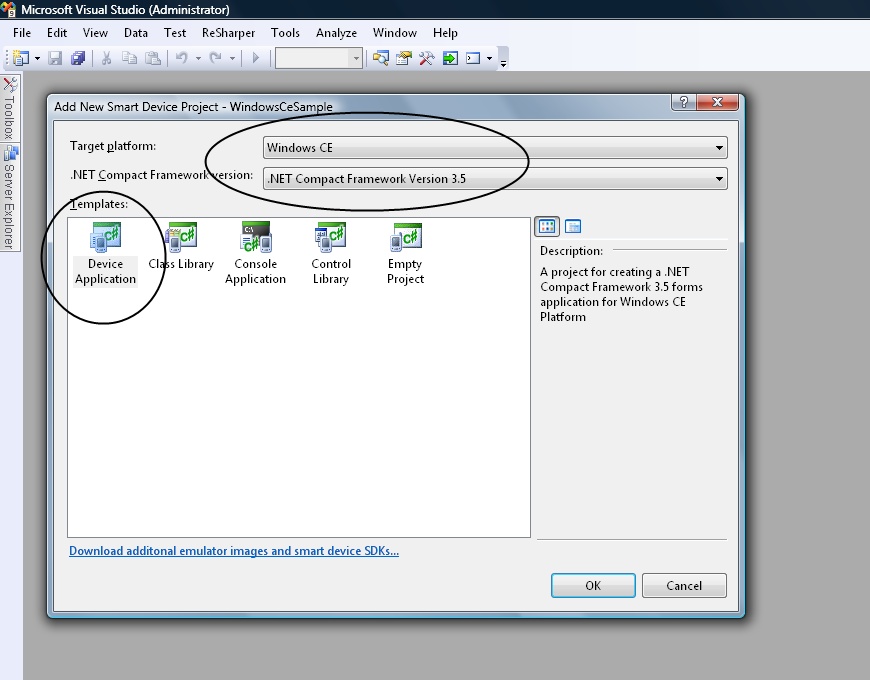Select the Class Library template
870x680 pixels.
click(x=181, y=246)
